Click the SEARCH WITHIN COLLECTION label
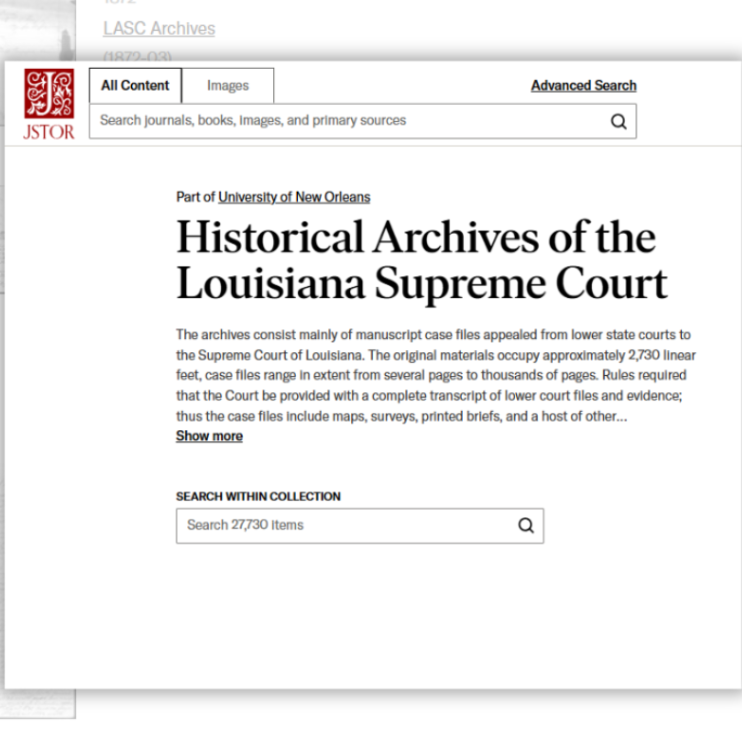This screenshot has width=742, height=742. pos(258,496)
